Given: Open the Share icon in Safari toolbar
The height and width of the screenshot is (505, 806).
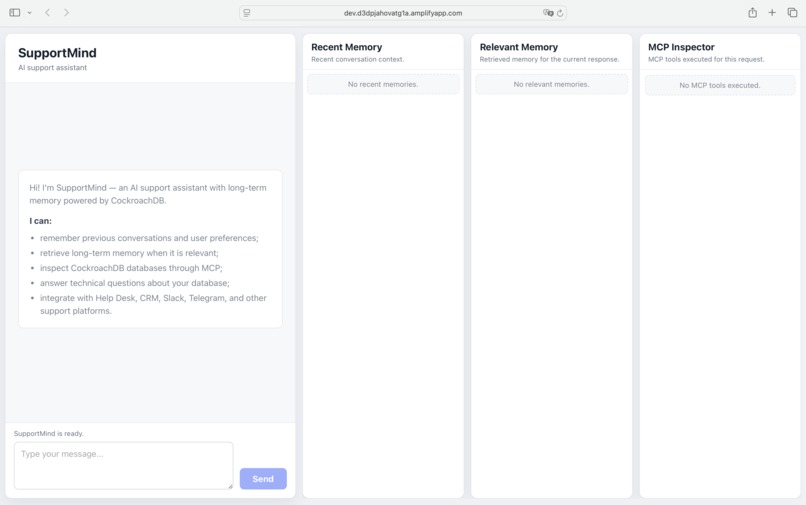Looking at the screenshot, I should coord(753,12).
